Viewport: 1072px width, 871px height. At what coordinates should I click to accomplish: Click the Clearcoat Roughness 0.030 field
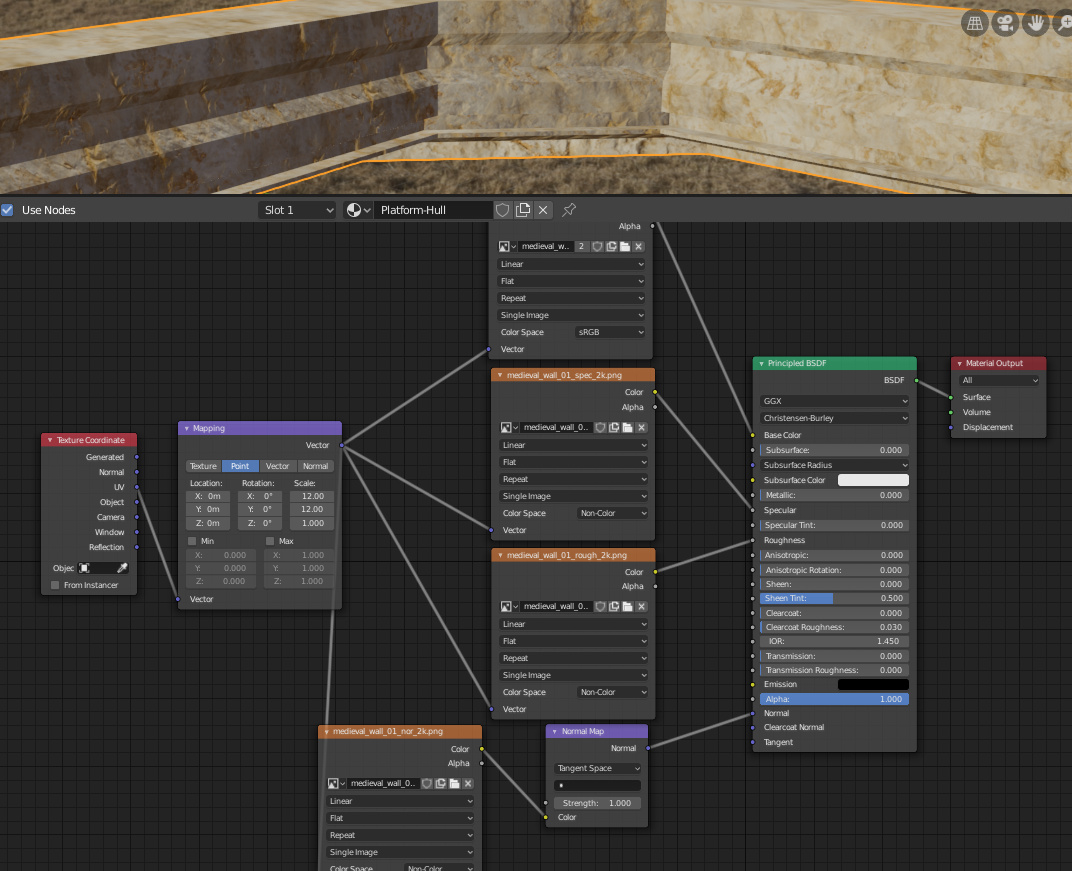[x=834, y=627]
